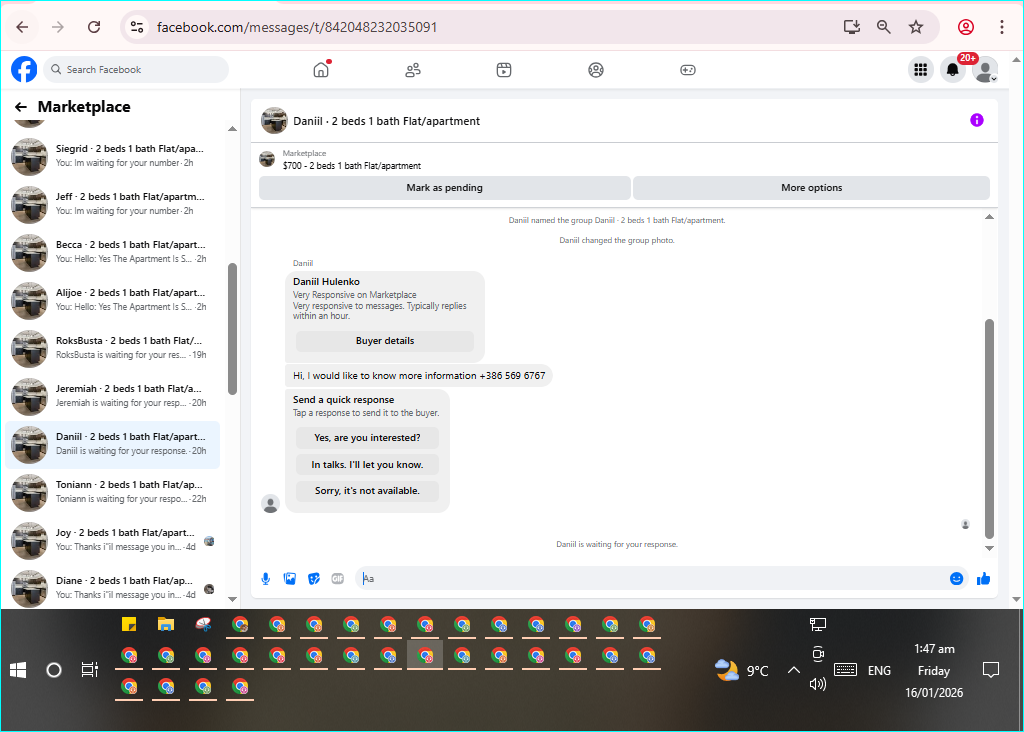
Task: Open the emoji picker icon
Action: (956, 579)
